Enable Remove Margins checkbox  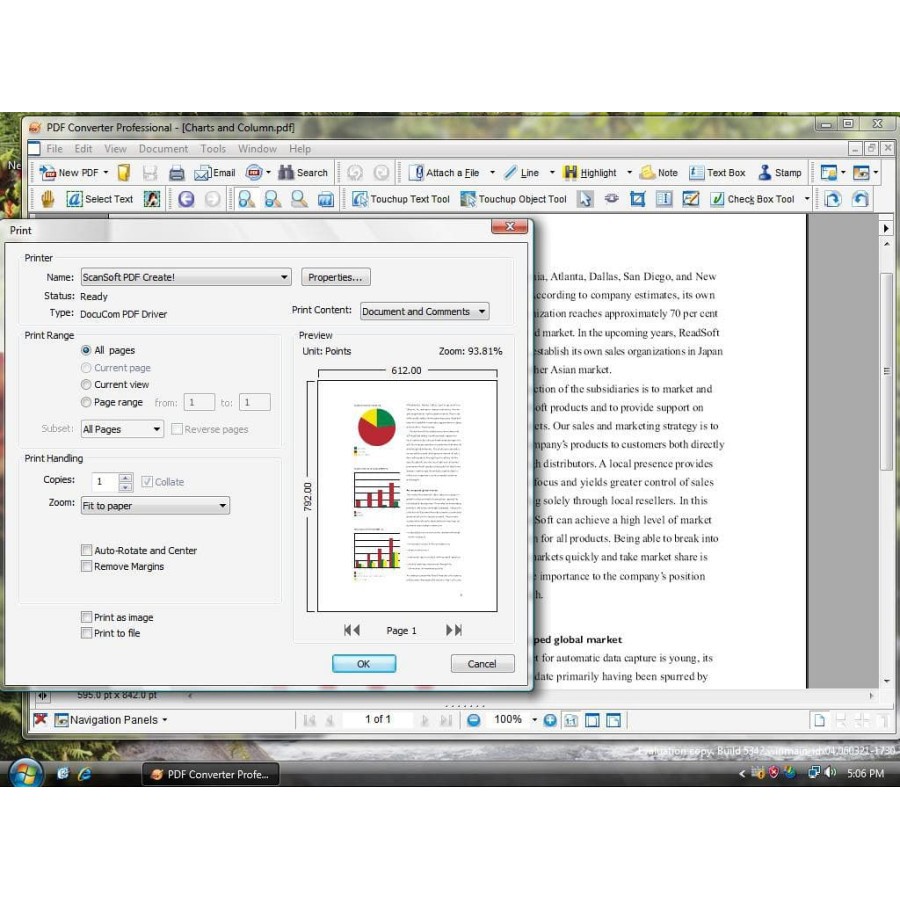pos(87,567)
